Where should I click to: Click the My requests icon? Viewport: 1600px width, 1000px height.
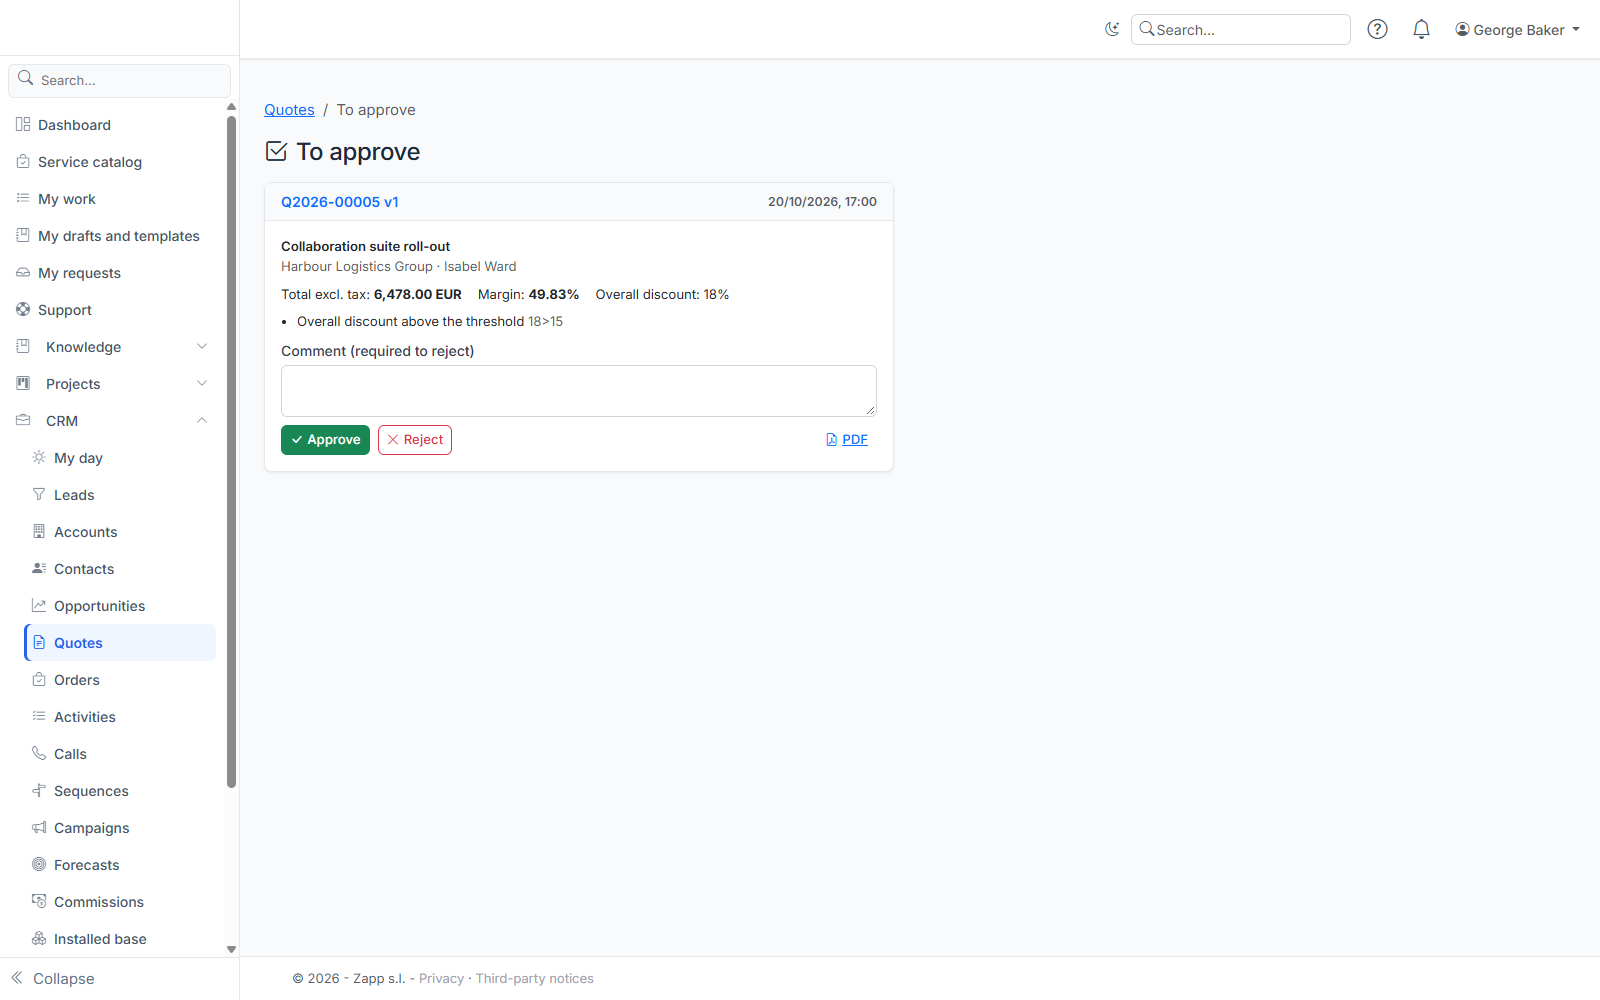(23, 273)
